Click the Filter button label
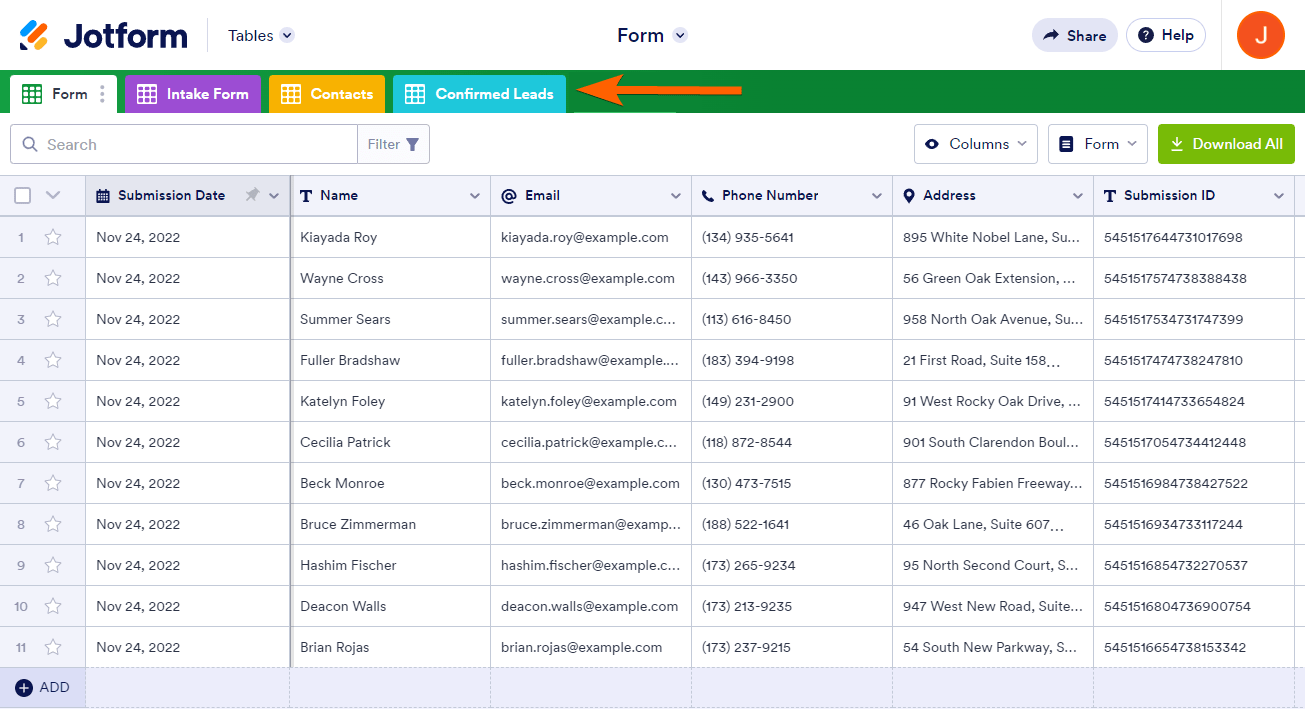 [x=384, y=144]
